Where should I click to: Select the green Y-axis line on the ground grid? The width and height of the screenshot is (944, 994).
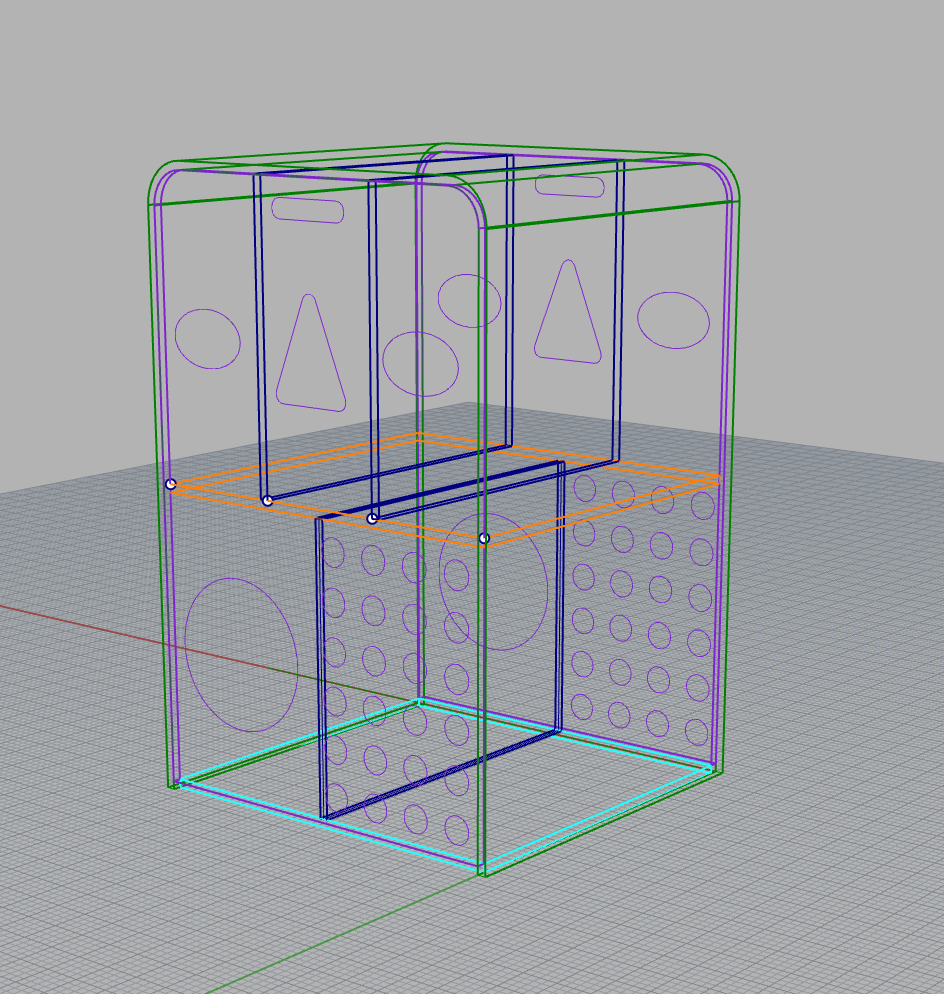pyautogui.click(x=342, y=934)
